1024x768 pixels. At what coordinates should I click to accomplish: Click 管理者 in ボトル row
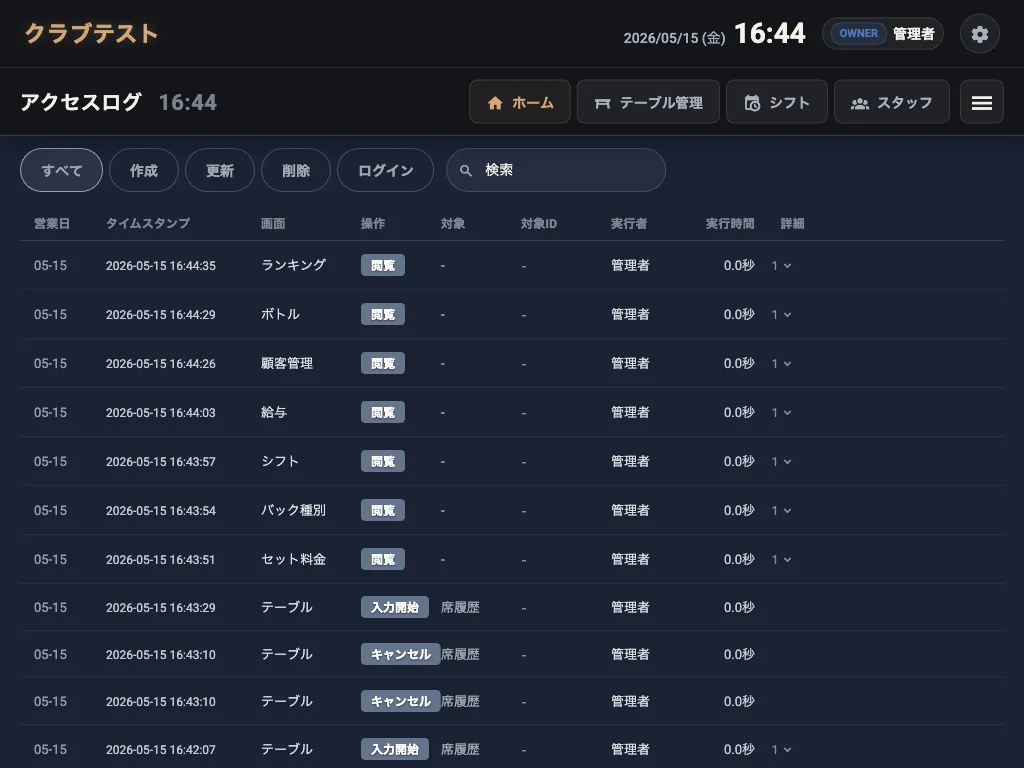(x=630, y=314)
